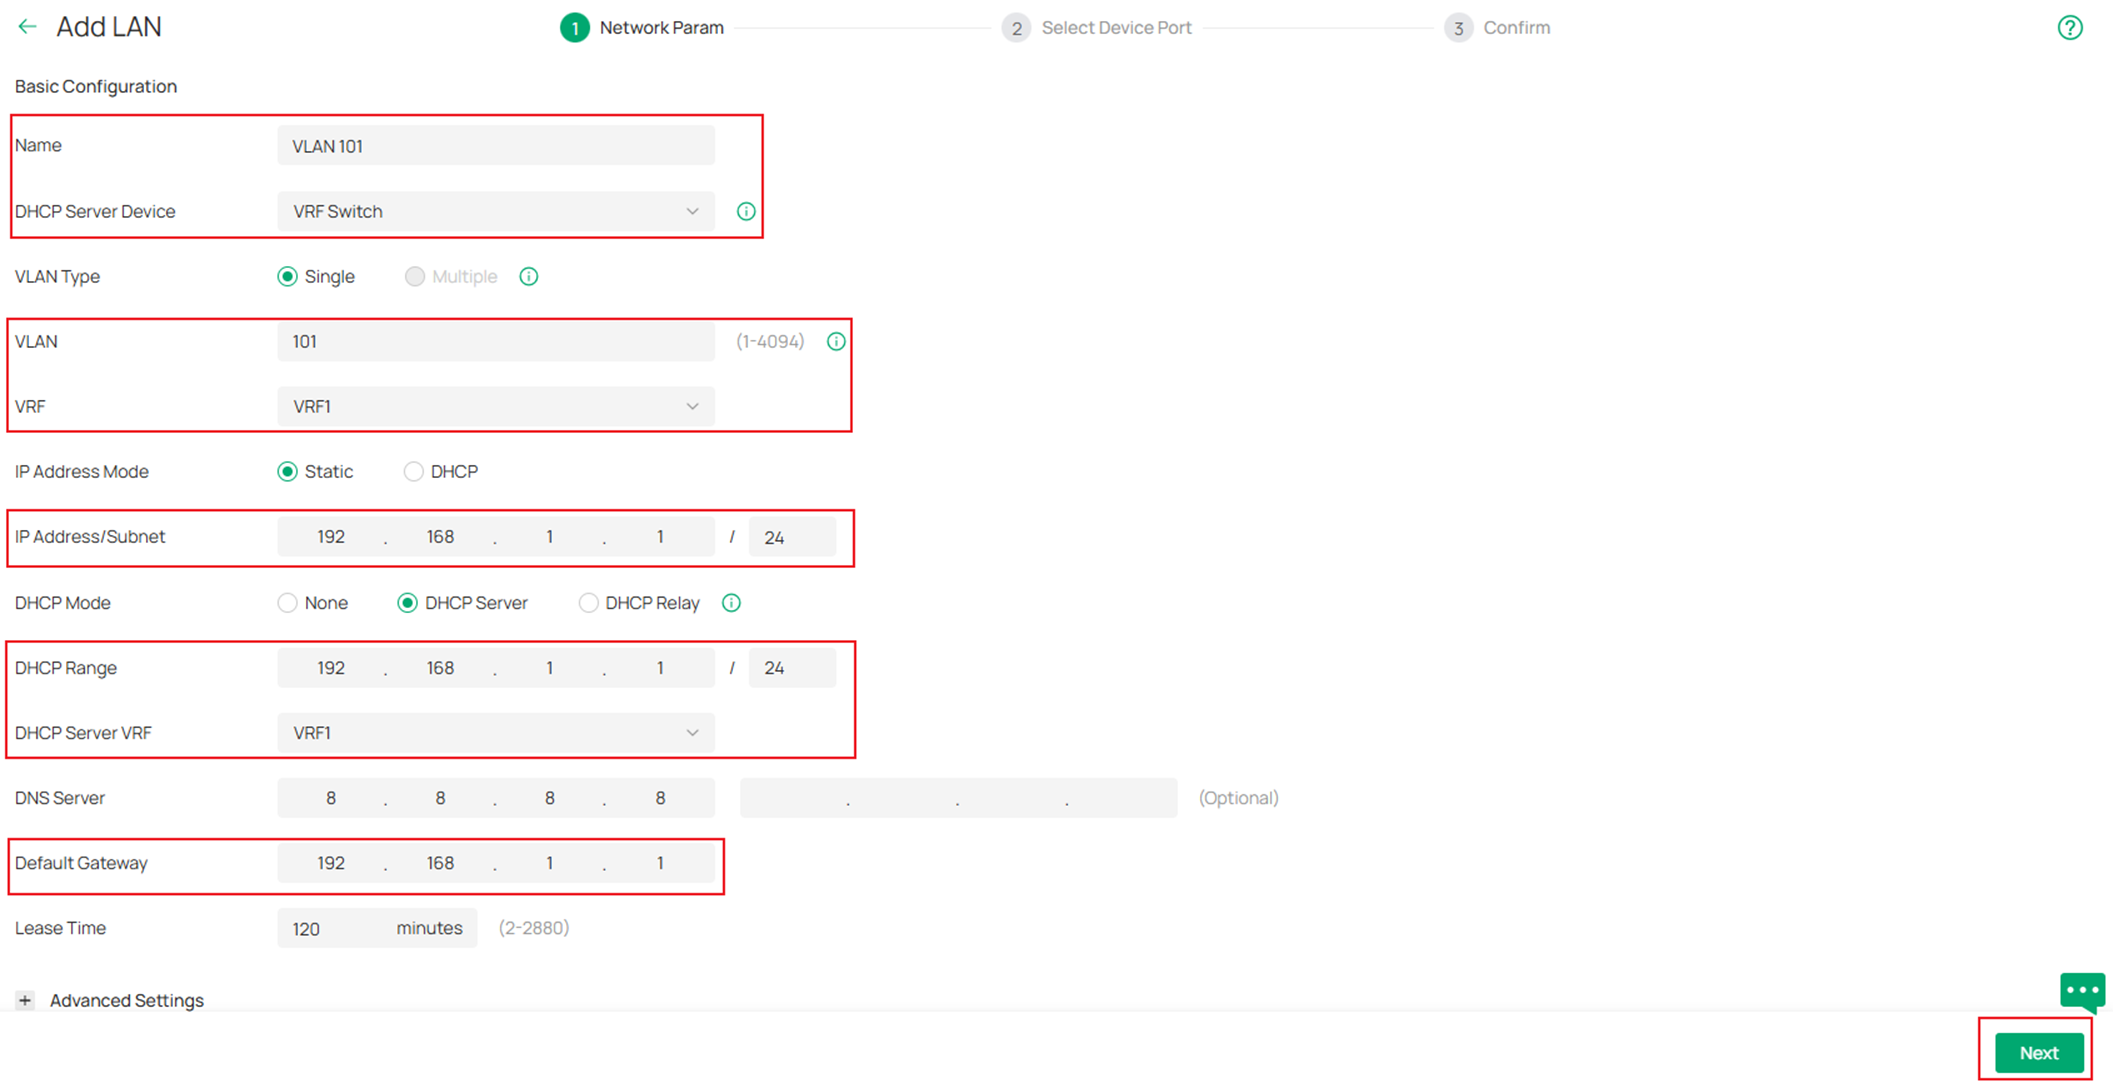Click the info icon next to DHCP Mode
The width and height of the screenshot is (2113, 1083).
point(731,602)
